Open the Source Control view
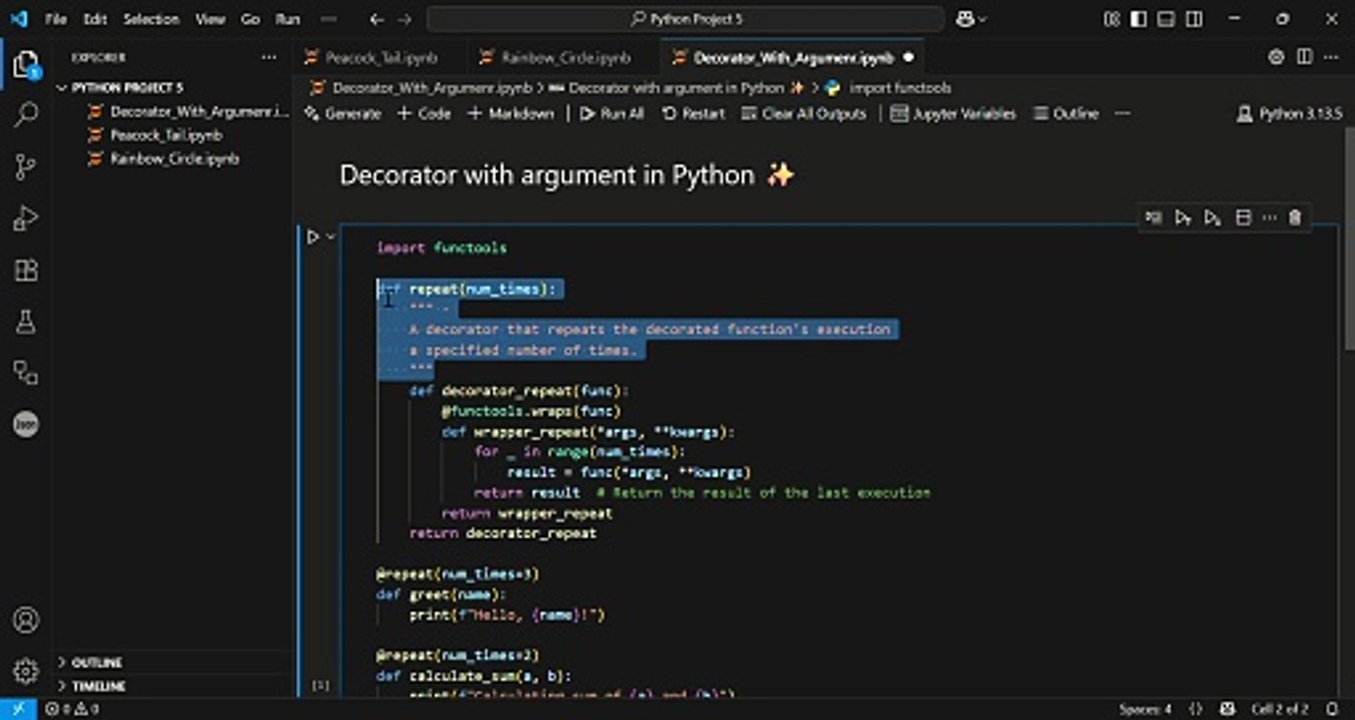 pos(26,167)
